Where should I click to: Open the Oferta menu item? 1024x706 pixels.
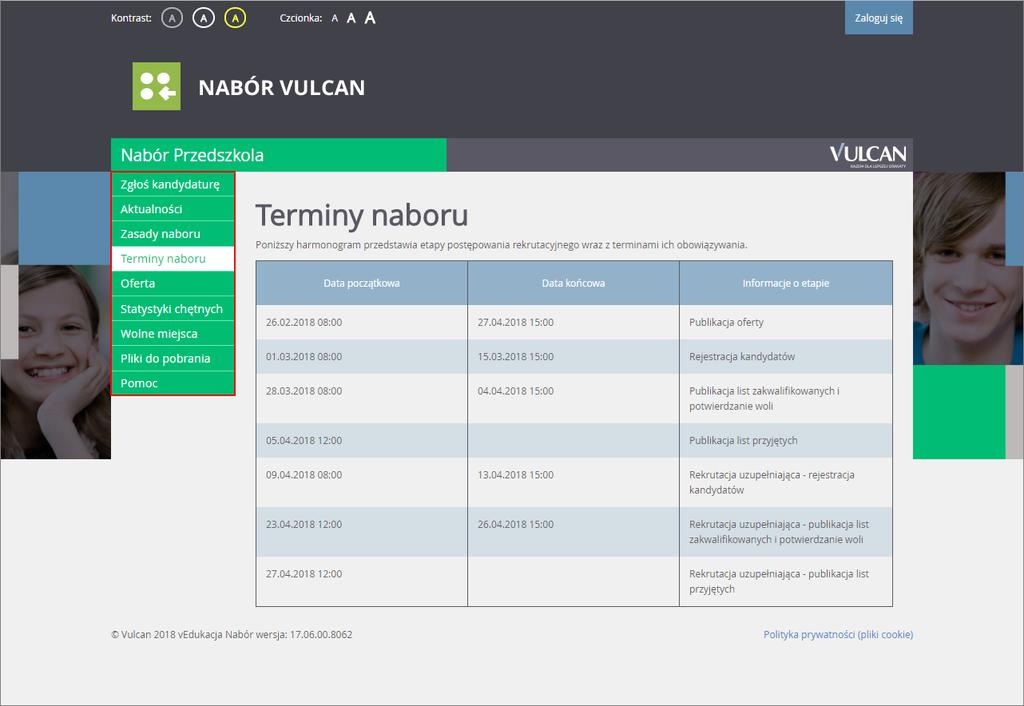[172, 283]
